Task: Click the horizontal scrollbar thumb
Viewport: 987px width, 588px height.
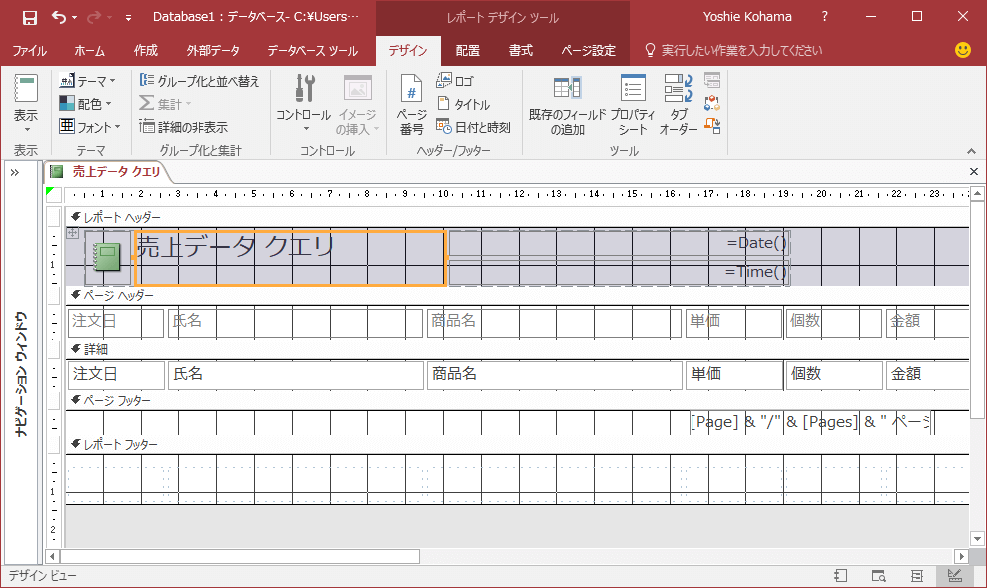Action: (240, 556)
